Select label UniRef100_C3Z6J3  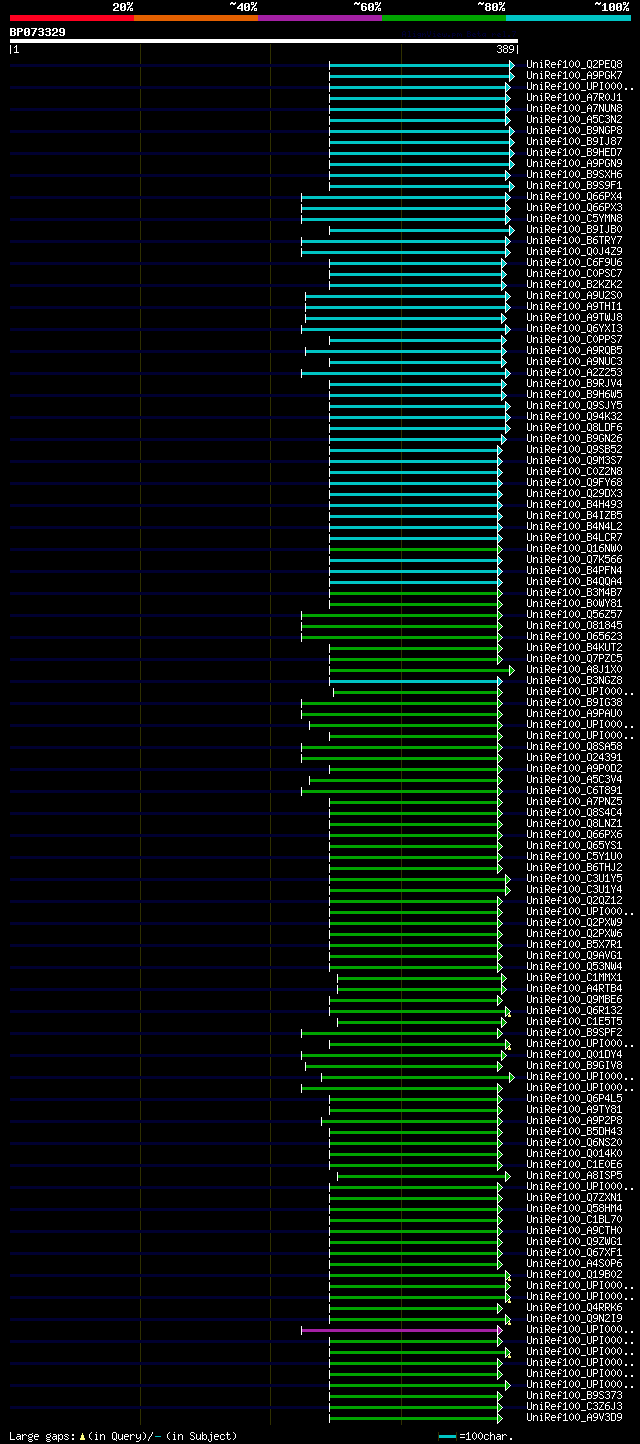coord(574,1406)
